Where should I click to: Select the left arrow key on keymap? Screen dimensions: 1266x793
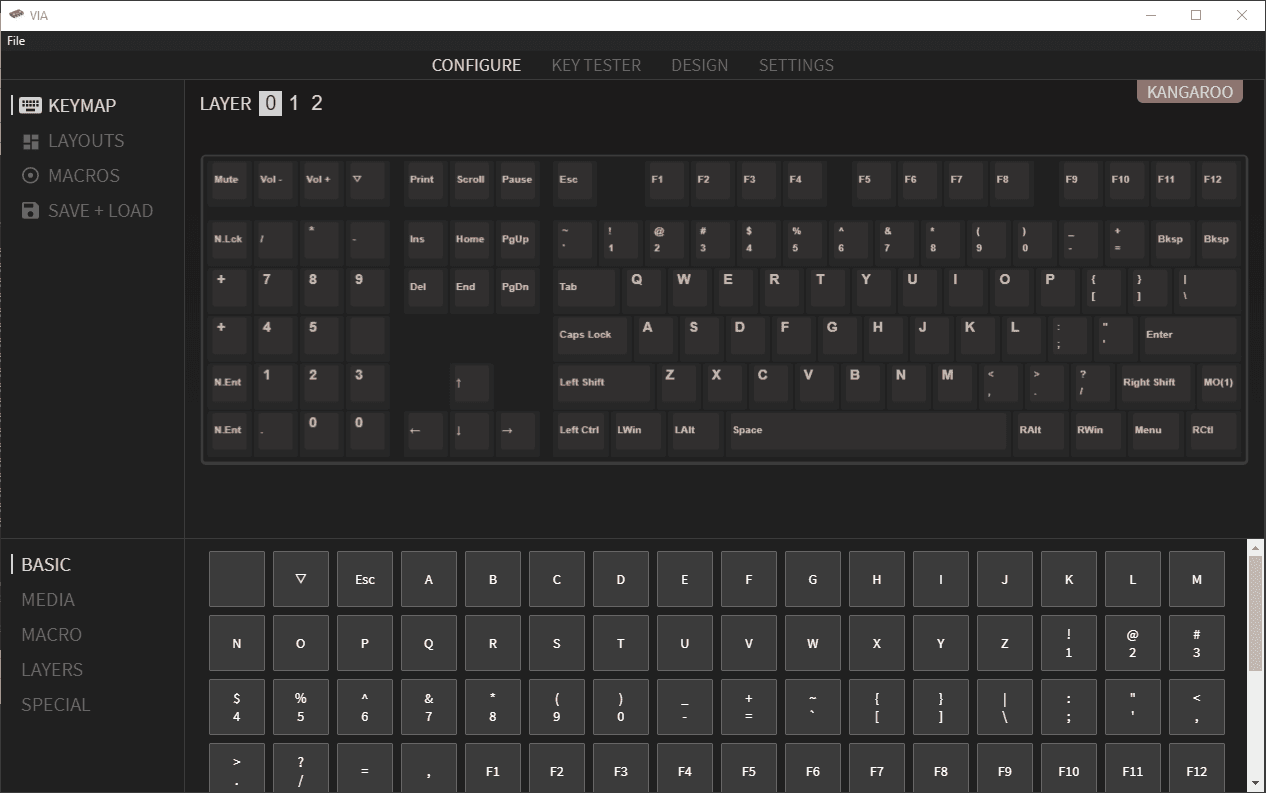(421, 431)
